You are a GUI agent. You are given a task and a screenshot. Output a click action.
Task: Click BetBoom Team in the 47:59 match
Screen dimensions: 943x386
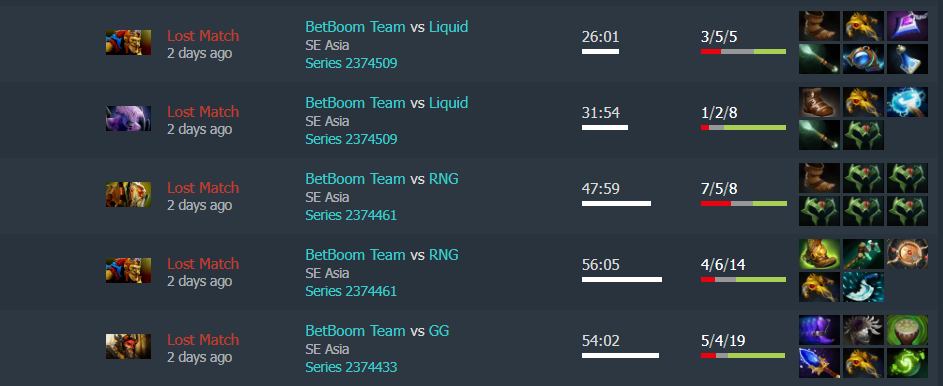click(x=355, y=179)
